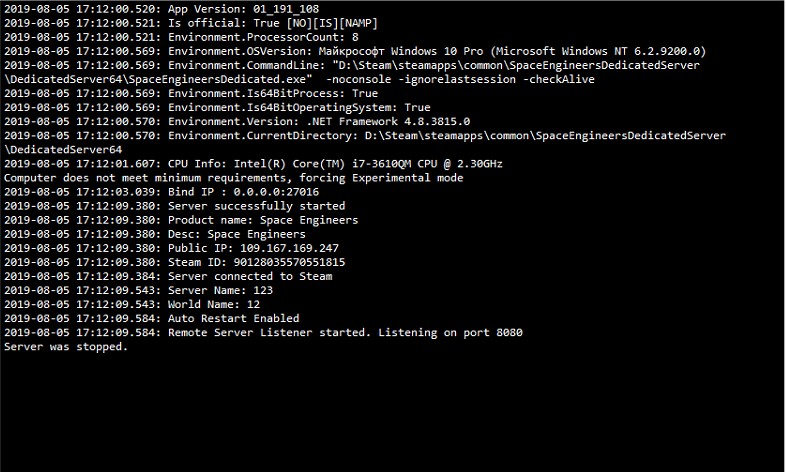Viewport: 786px width, 472px height.
Task: Click the CPU Info i7-3610QM line
Action: [253, 163]
